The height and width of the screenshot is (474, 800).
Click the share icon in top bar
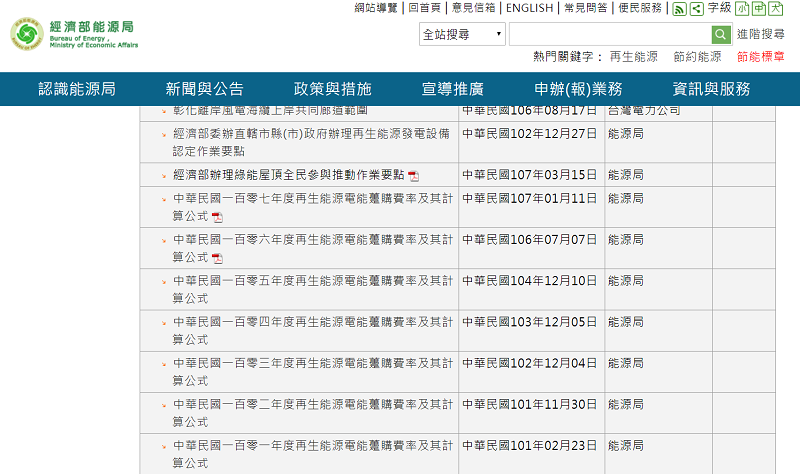pos(696,9)
